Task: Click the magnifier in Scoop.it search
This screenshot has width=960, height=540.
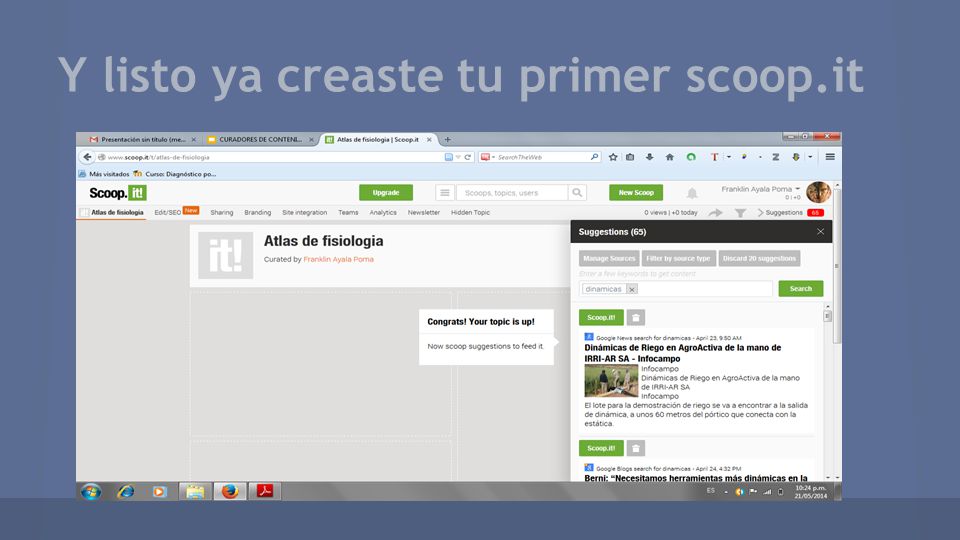Action: pyautogui.click(x=577, y=193)
